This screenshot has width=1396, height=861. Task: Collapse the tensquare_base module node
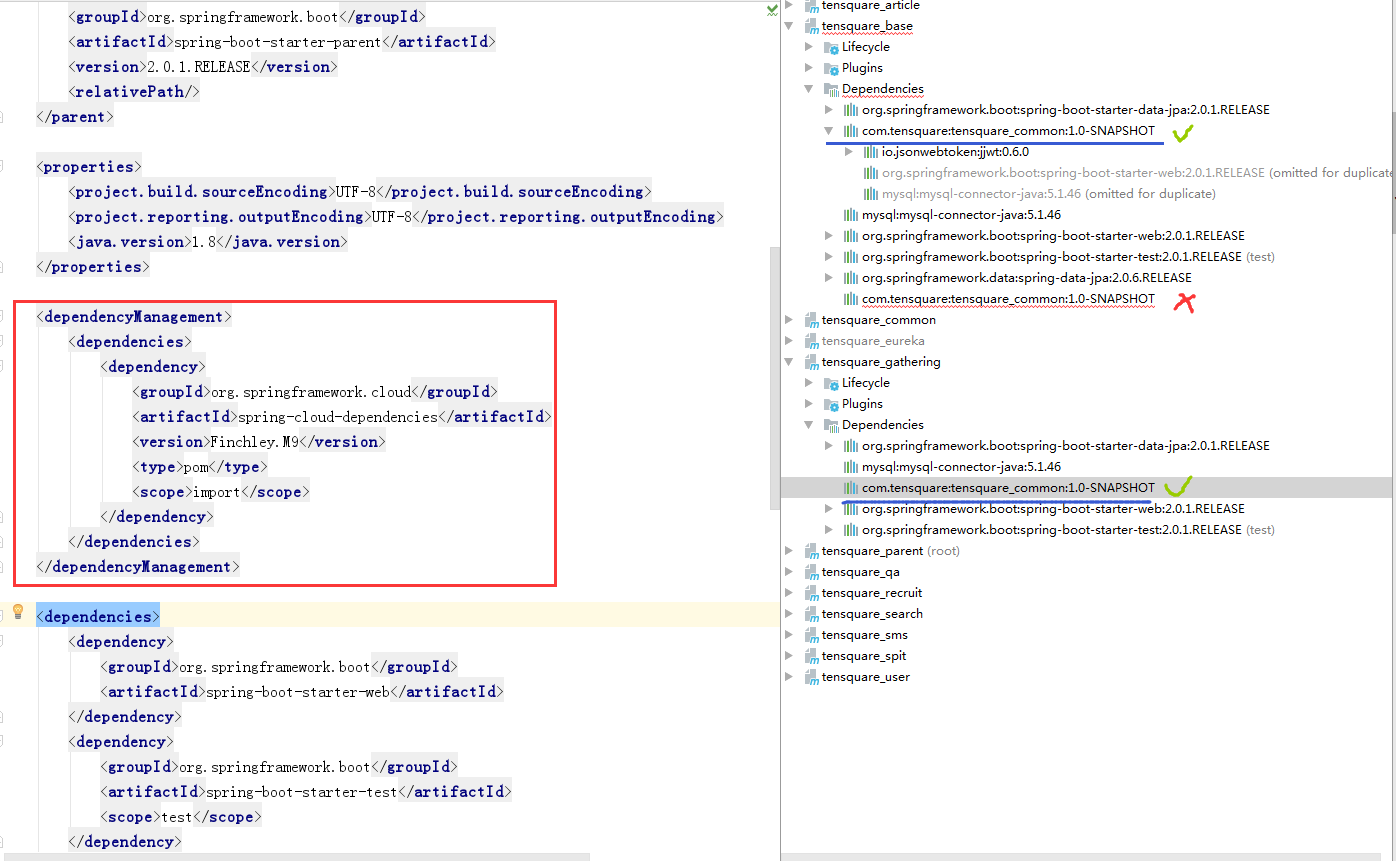[789, 26]
